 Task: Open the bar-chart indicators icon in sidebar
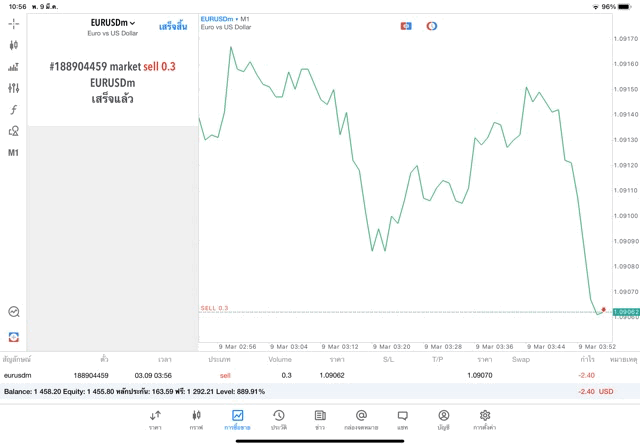(x=13, y=67)
